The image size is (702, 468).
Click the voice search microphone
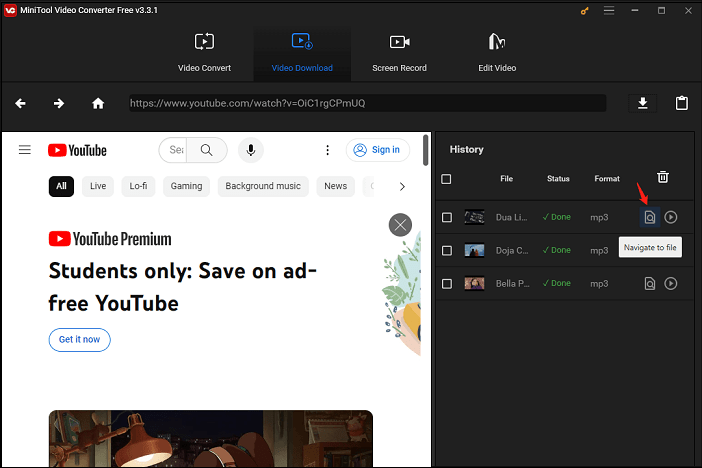point(251,150)
